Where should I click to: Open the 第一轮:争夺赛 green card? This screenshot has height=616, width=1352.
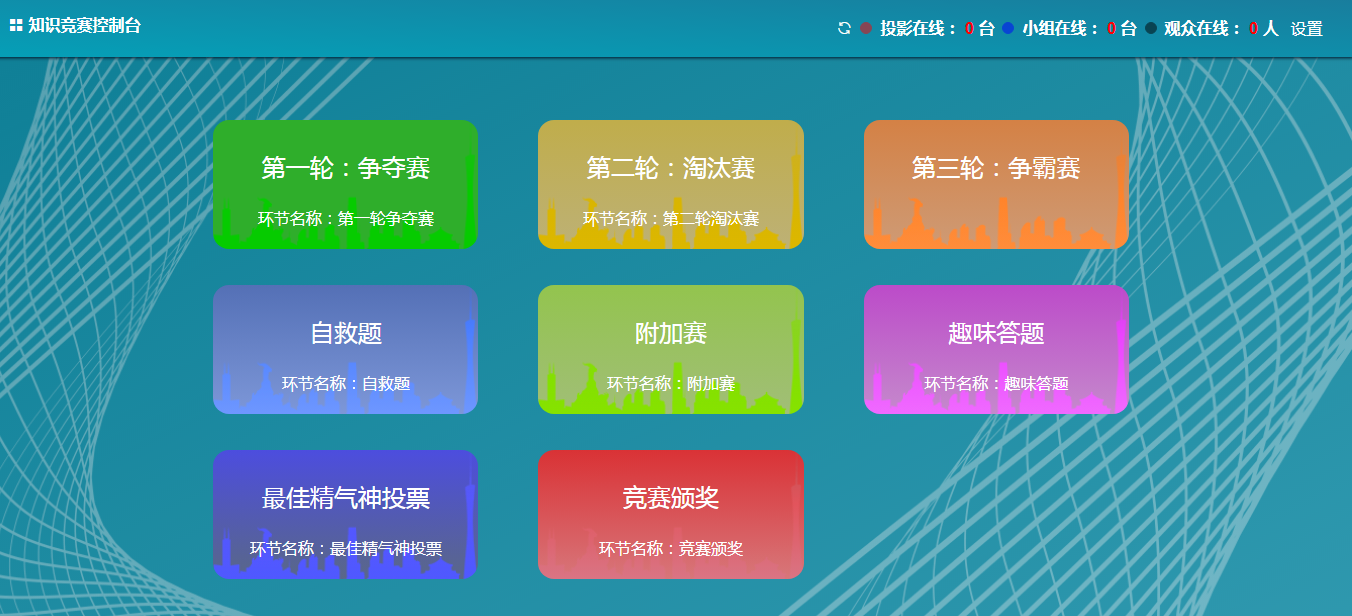click(345, 184)
